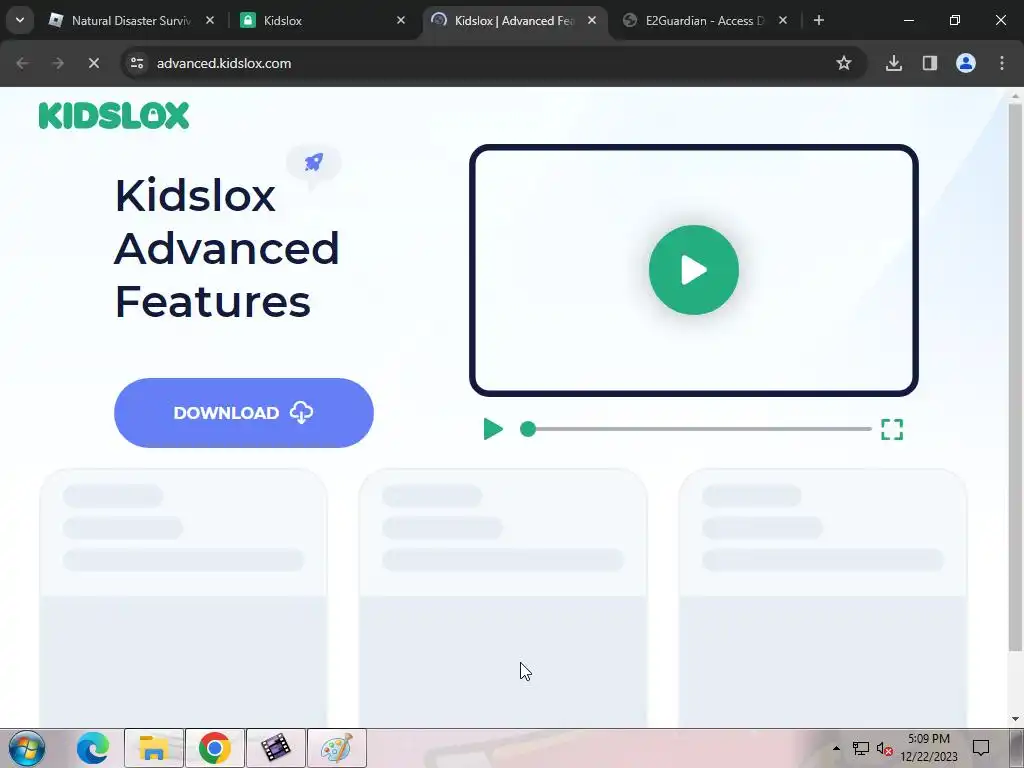Close the E2Guardian tab
Screen dimensions: 1024x768
click(x=783, y=21)
